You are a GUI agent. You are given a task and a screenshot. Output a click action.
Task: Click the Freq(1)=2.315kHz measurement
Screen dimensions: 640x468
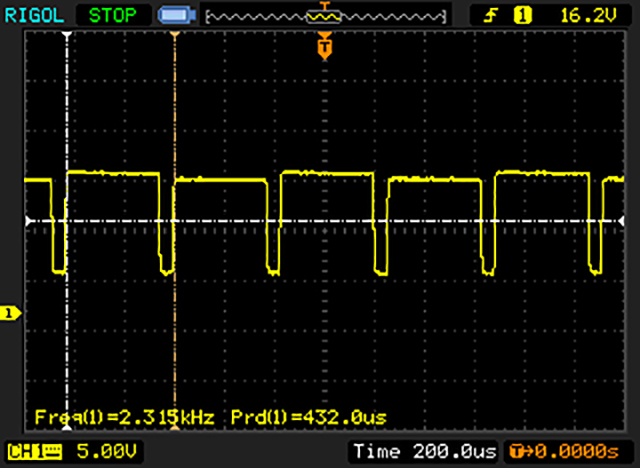[x=124, y=417]
